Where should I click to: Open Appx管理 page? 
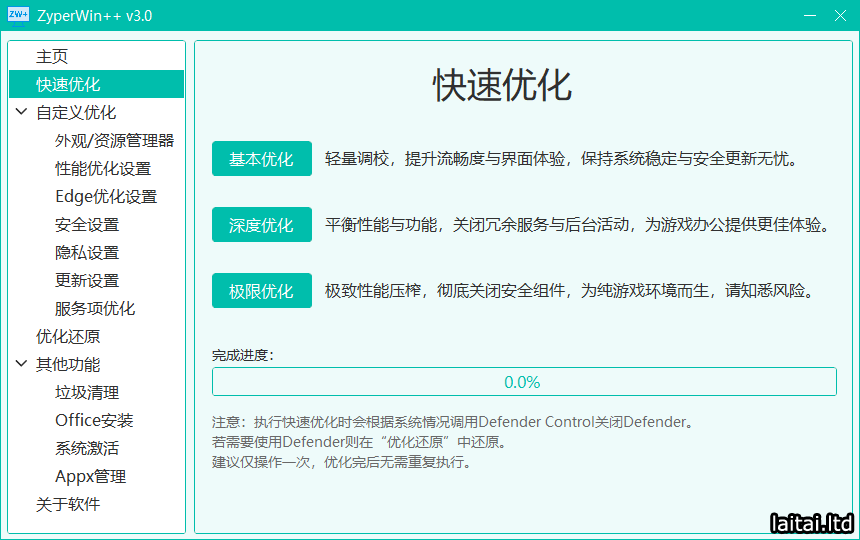click(90, 477)
